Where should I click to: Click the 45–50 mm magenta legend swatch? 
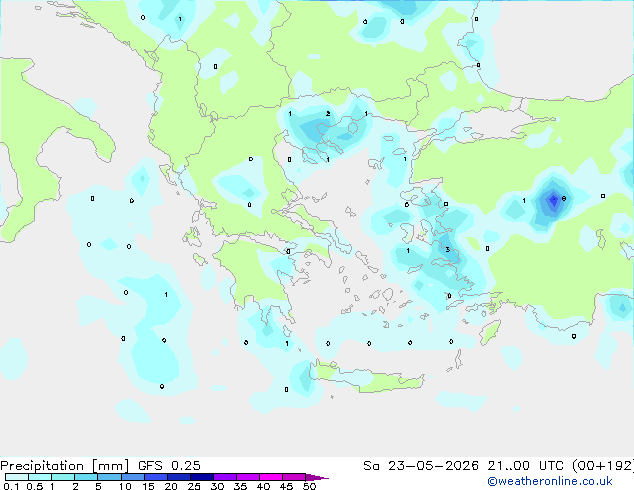tap(294, 477)
